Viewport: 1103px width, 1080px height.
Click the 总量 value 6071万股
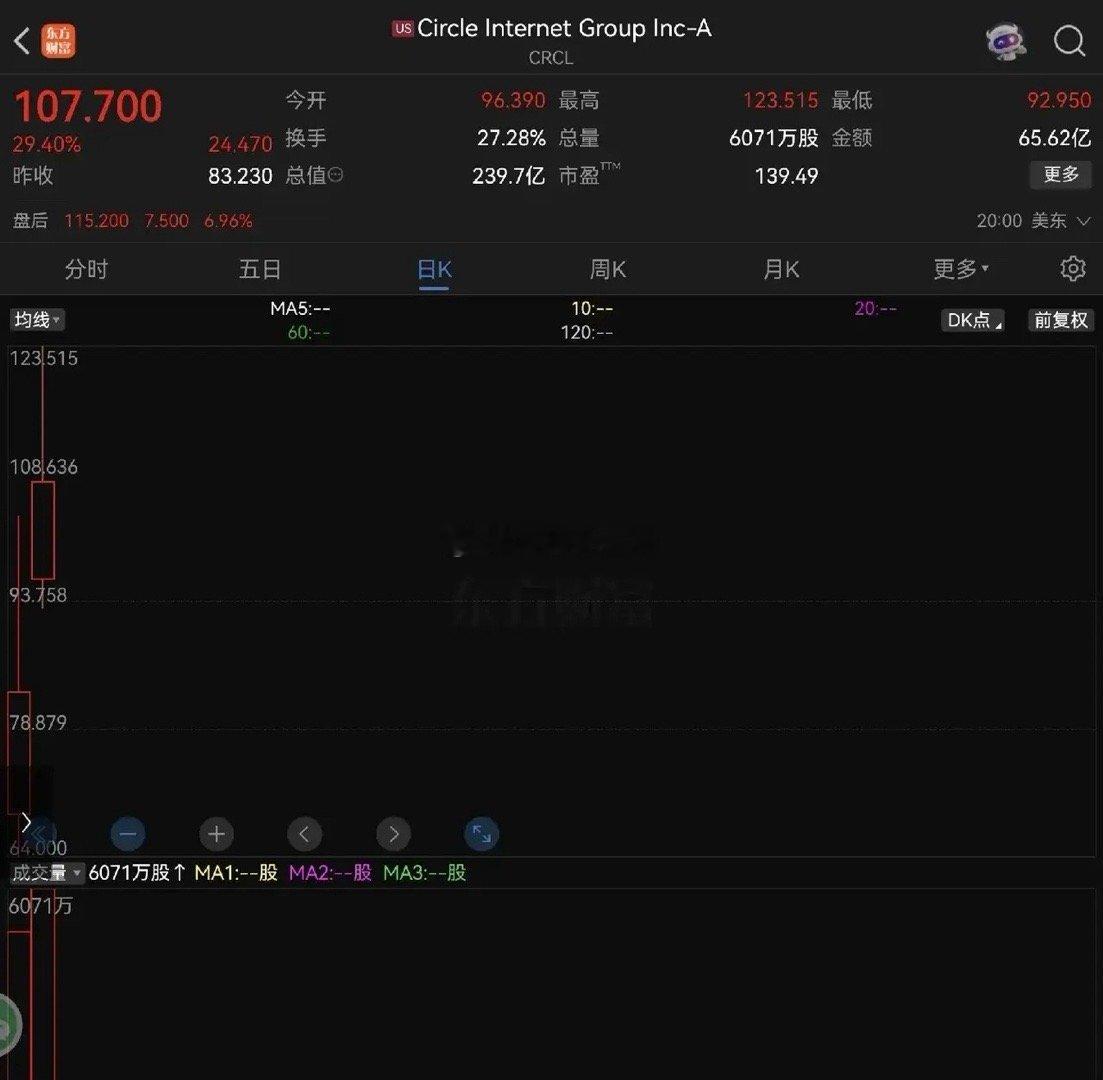pos(774,138)
